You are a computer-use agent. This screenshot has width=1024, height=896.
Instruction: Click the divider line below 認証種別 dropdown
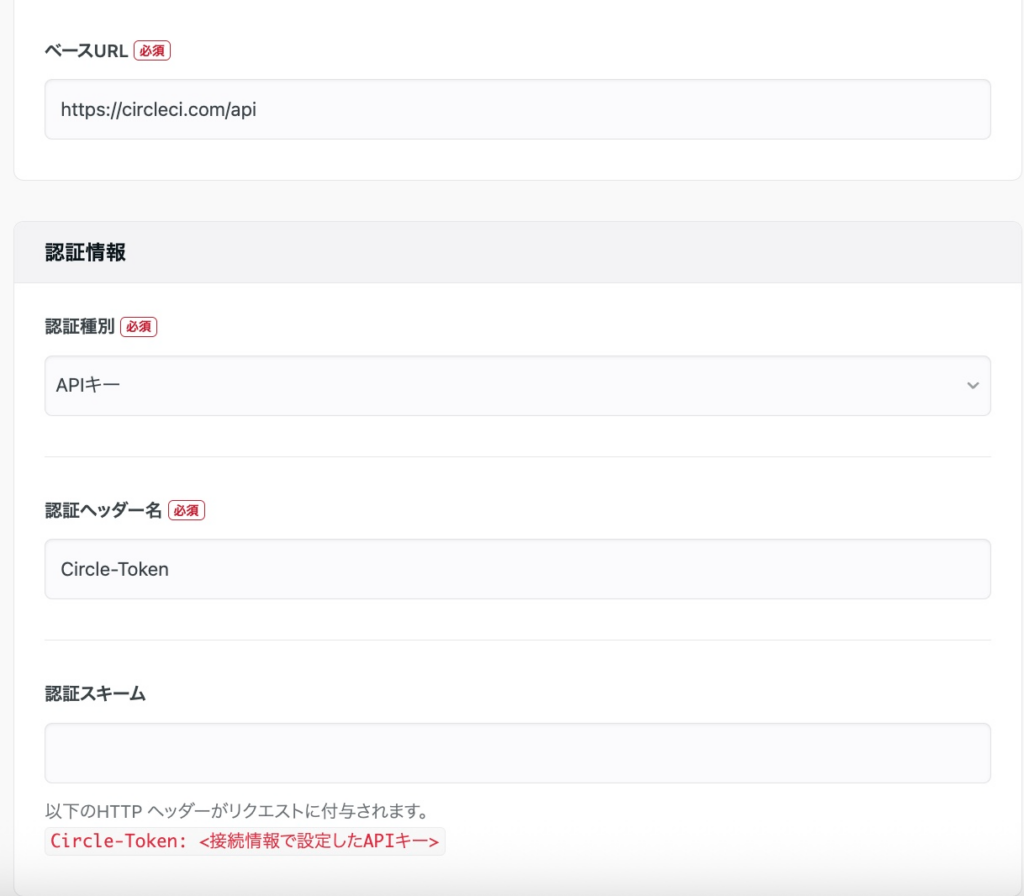517,456
